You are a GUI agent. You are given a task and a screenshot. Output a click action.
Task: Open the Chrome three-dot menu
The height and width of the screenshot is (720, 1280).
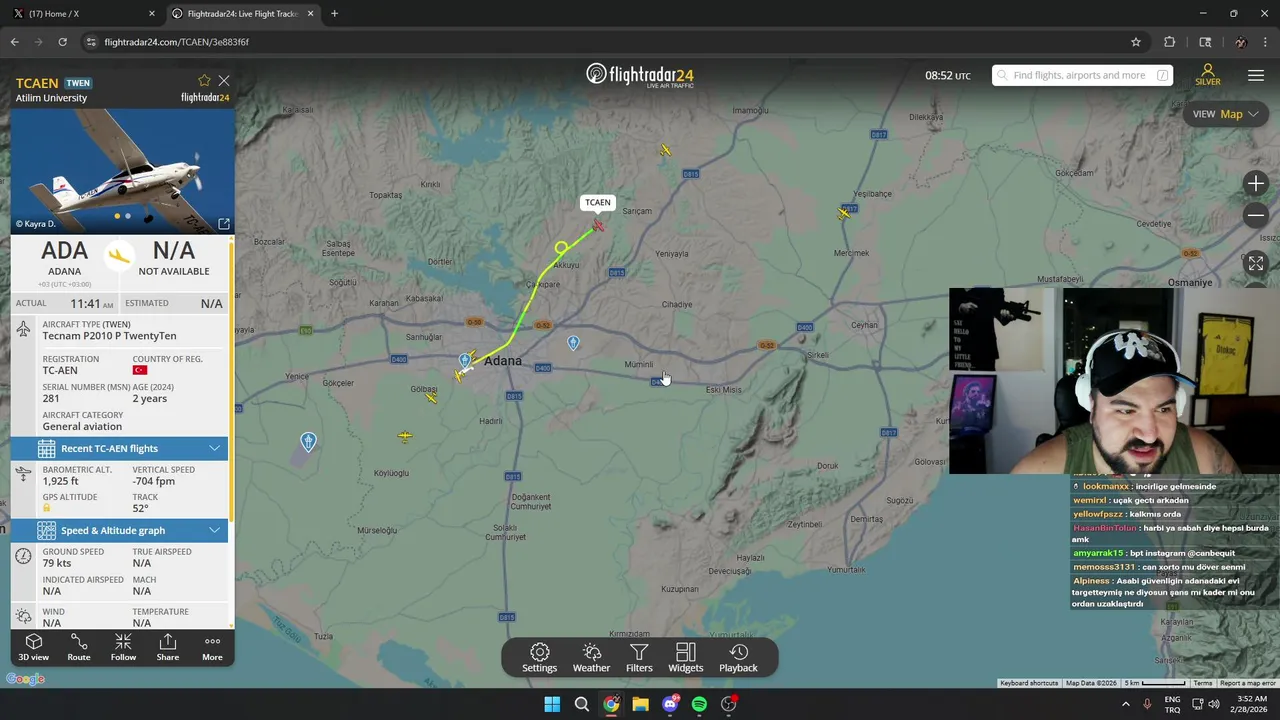point(1266,42)
